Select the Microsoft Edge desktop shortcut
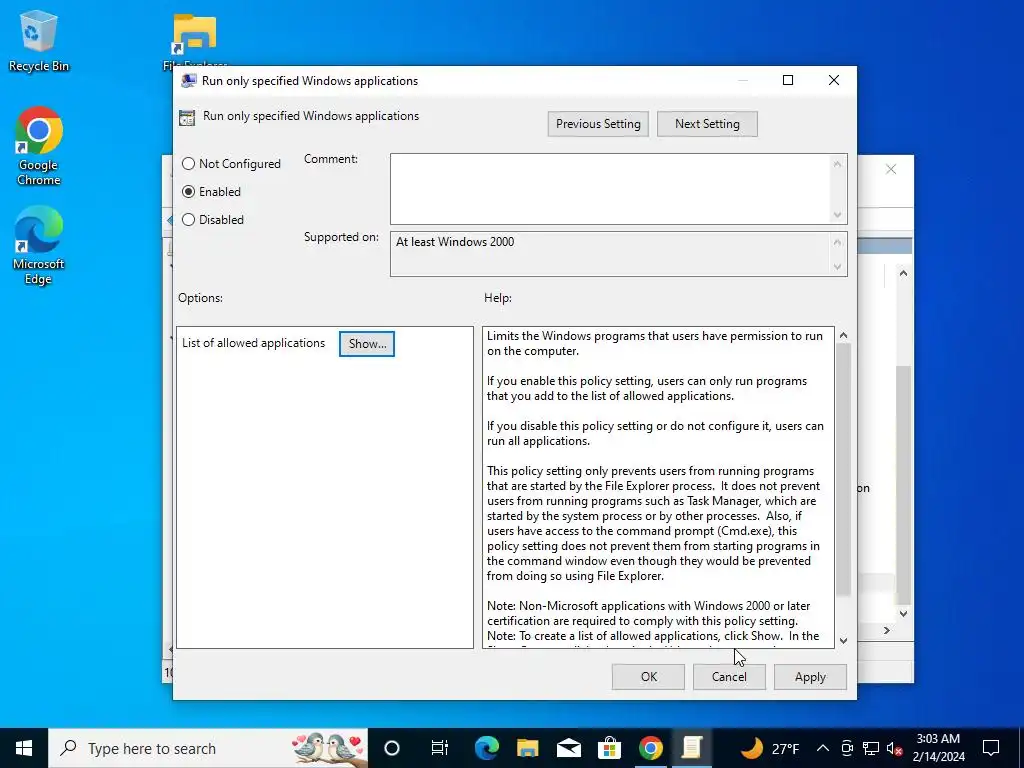Viewport: 1024px width, 768px height. (x=39, y=246)
